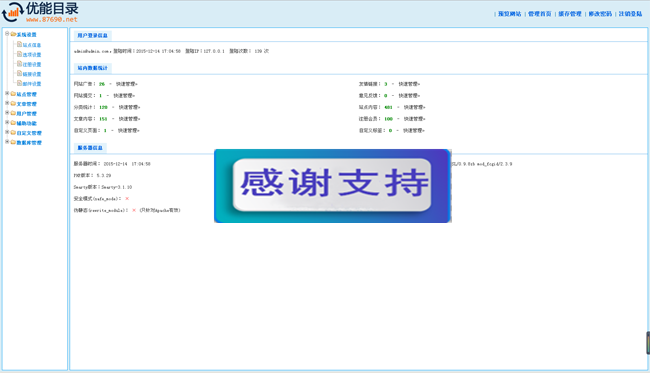650x373 pixels.
Task: Open 缓存管理 in the header
Action: (570, 14)
